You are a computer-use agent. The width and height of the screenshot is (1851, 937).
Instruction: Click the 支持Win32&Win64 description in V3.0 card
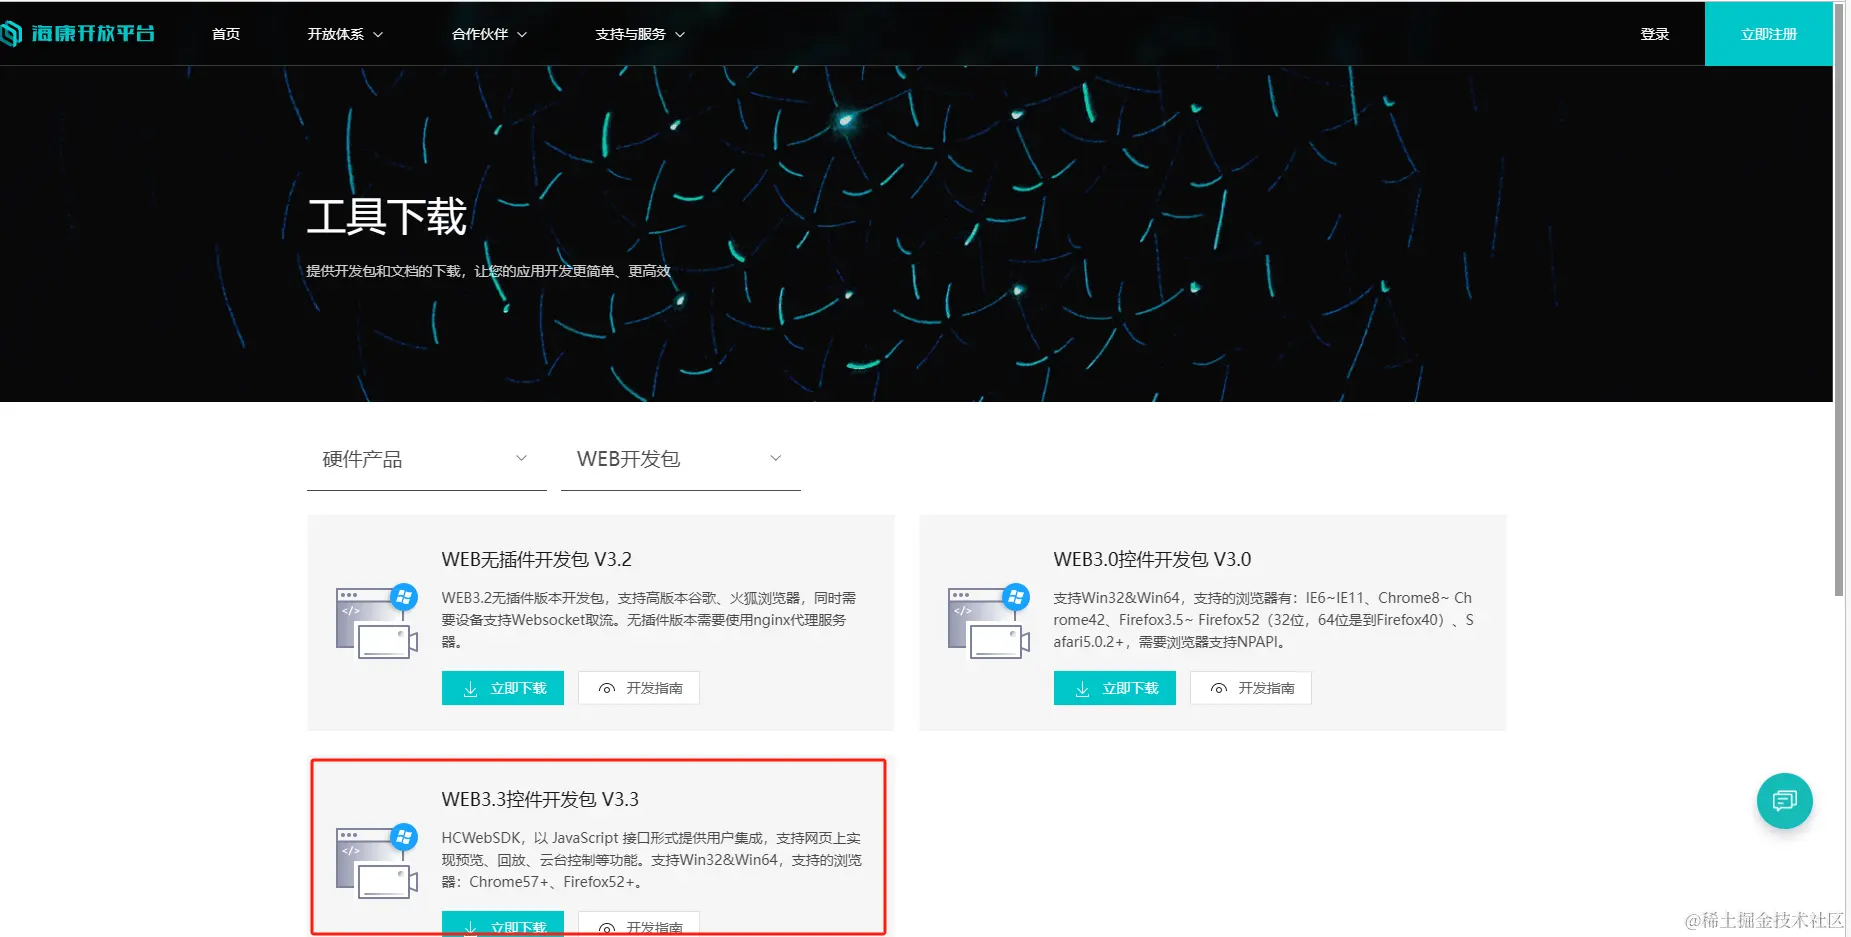coord(1263,620)
